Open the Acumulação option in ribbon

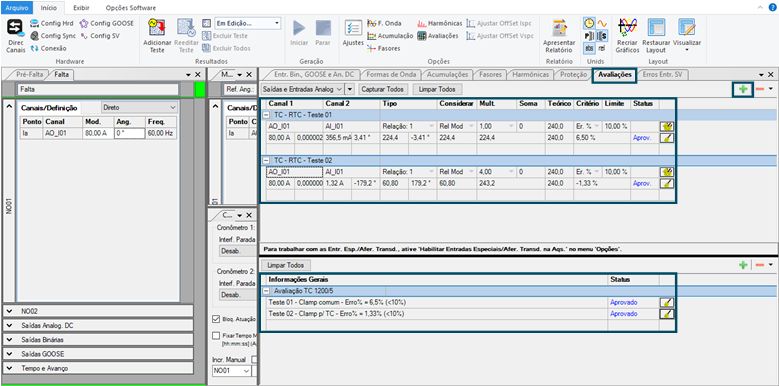(390, 36)
